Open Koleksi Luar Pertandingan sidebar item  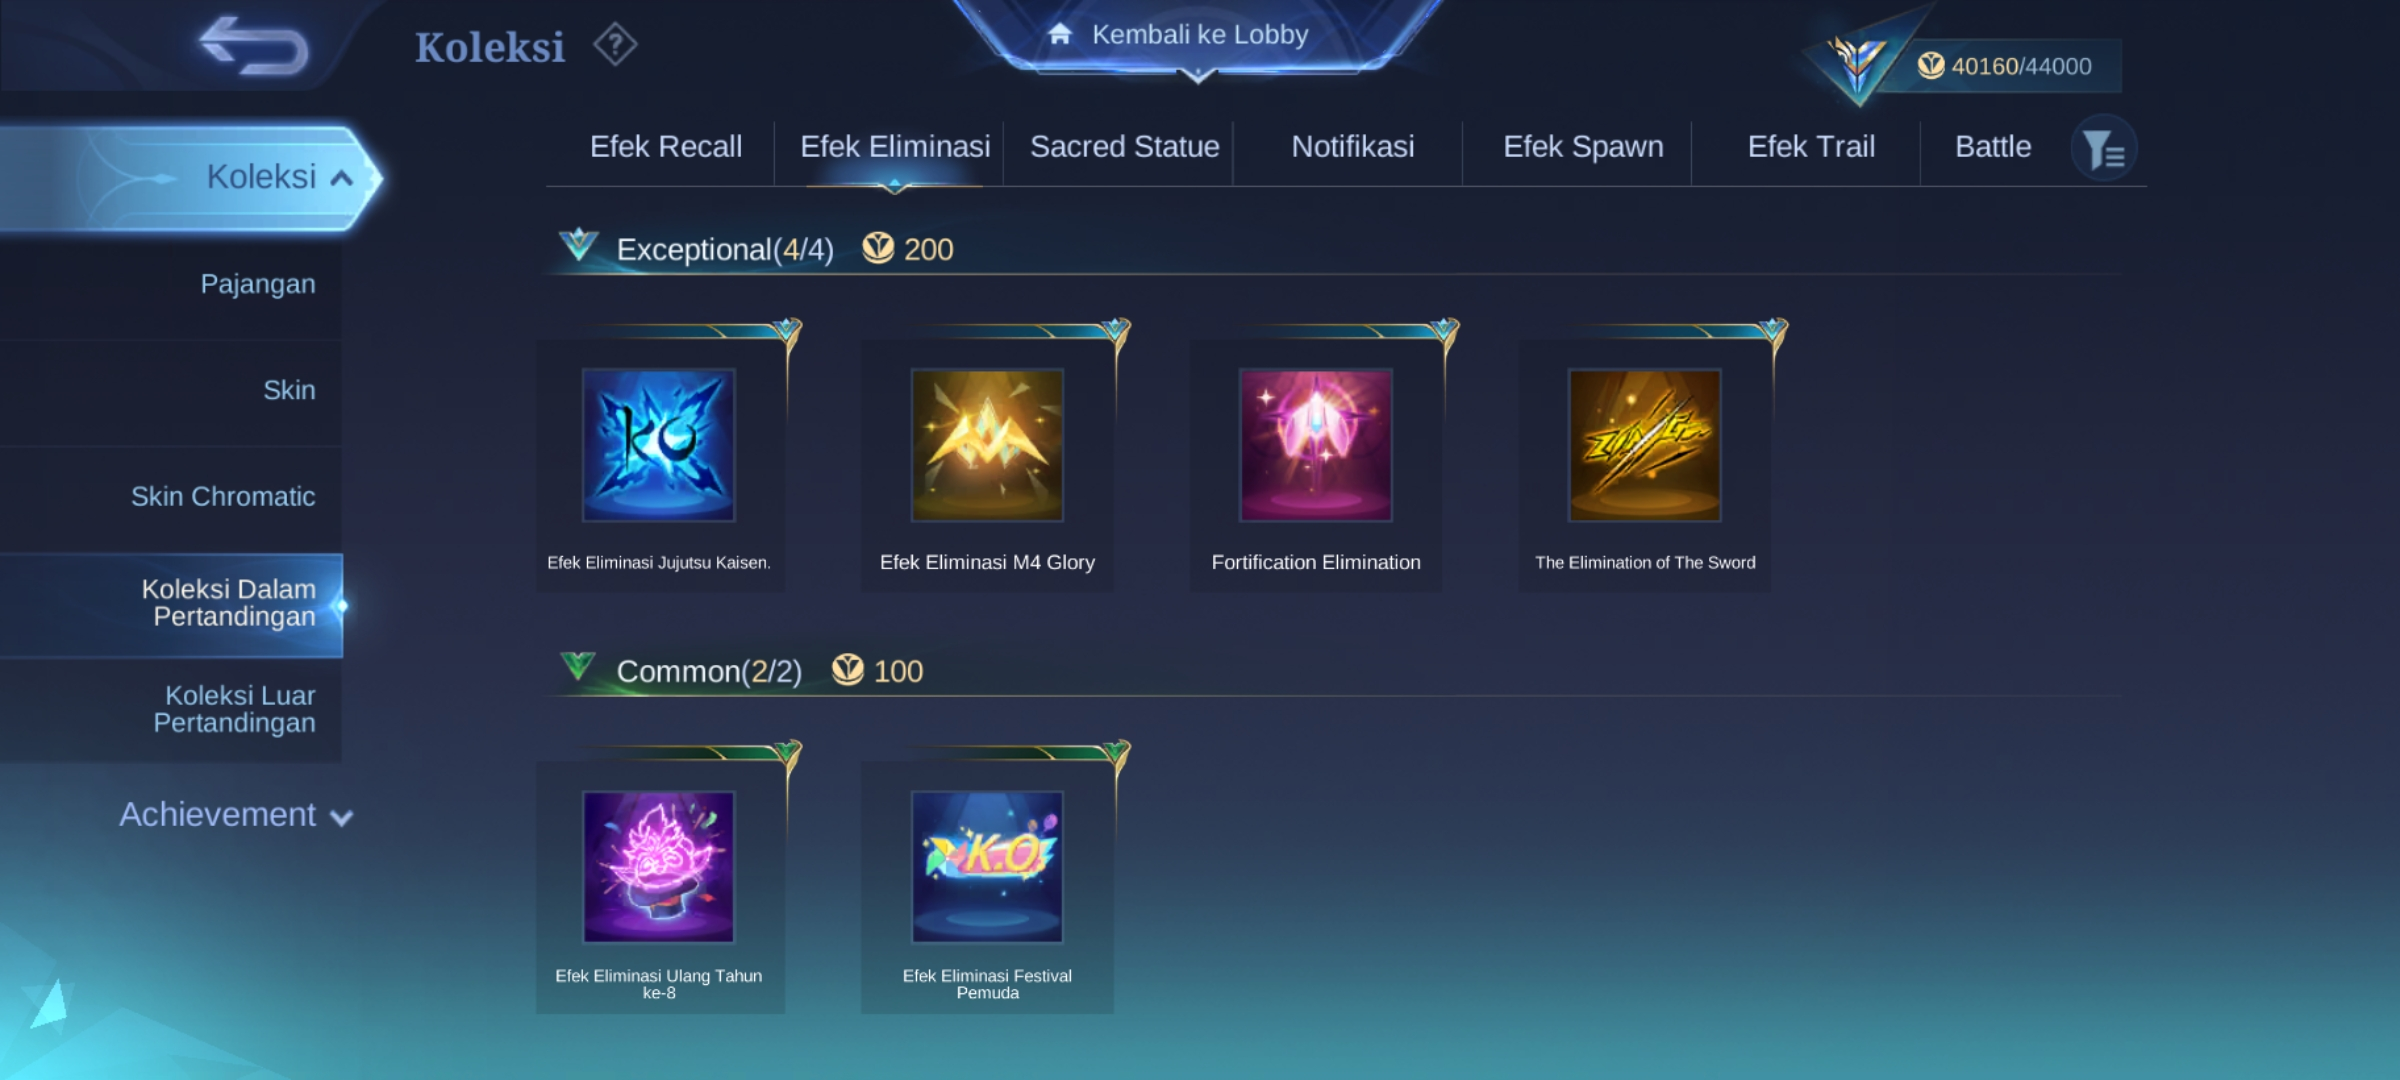pos(234,709)
